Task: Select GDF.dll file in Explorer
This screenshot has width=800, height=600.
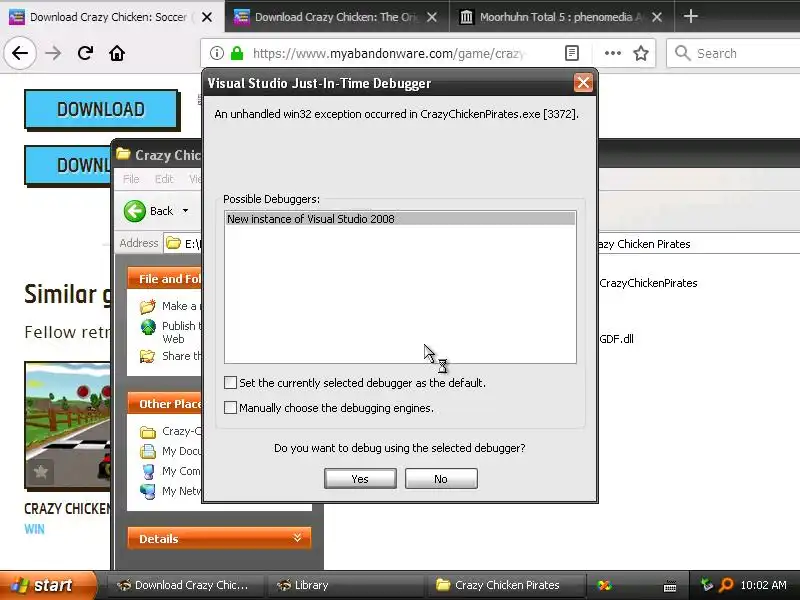Action: [x=616, y=339]
